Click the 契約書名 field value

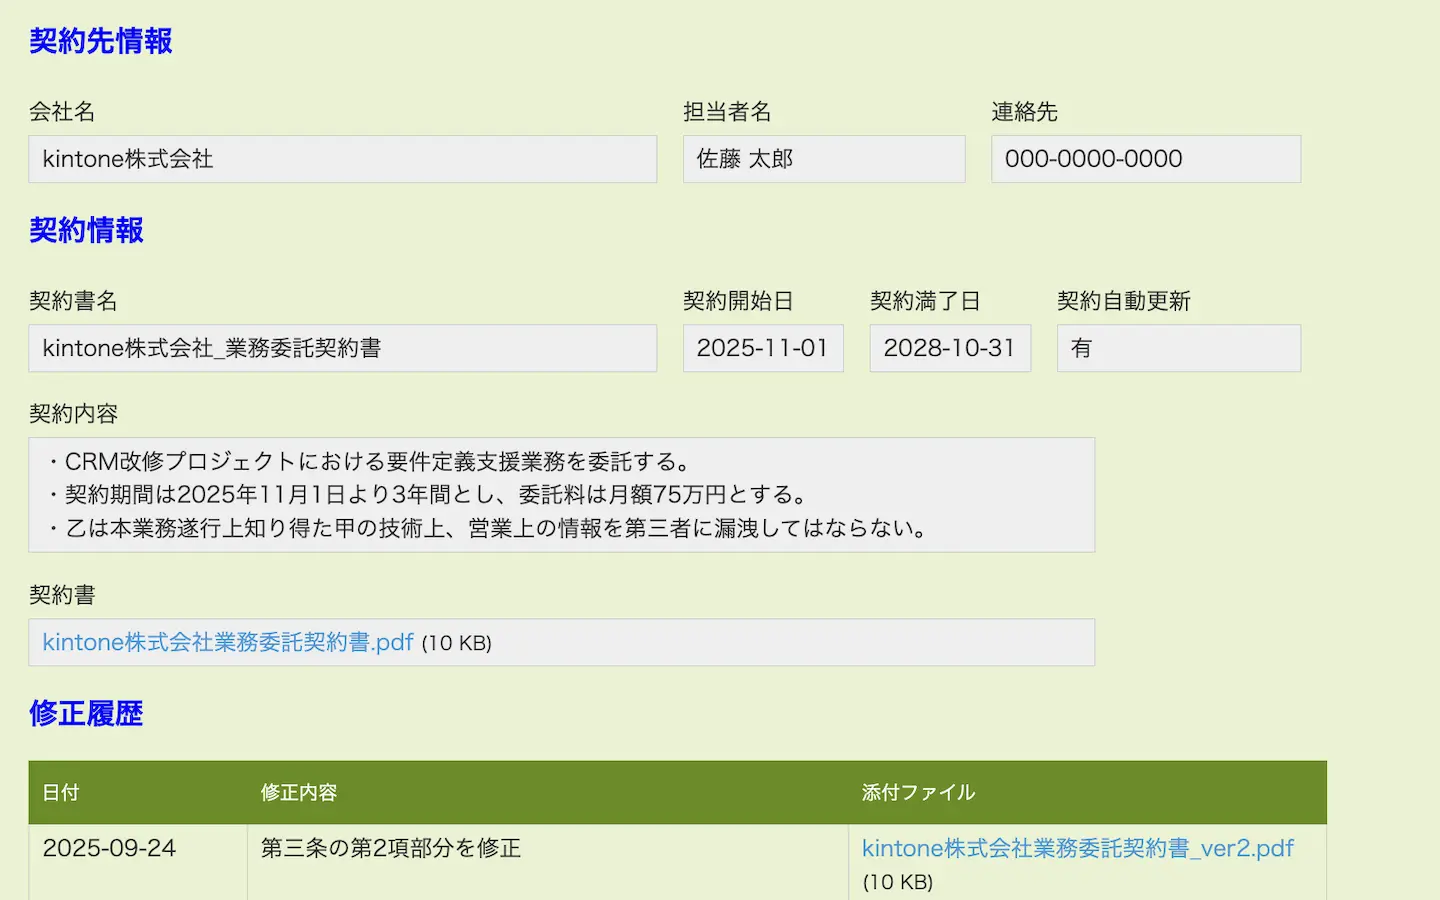(x=342, y=348)
